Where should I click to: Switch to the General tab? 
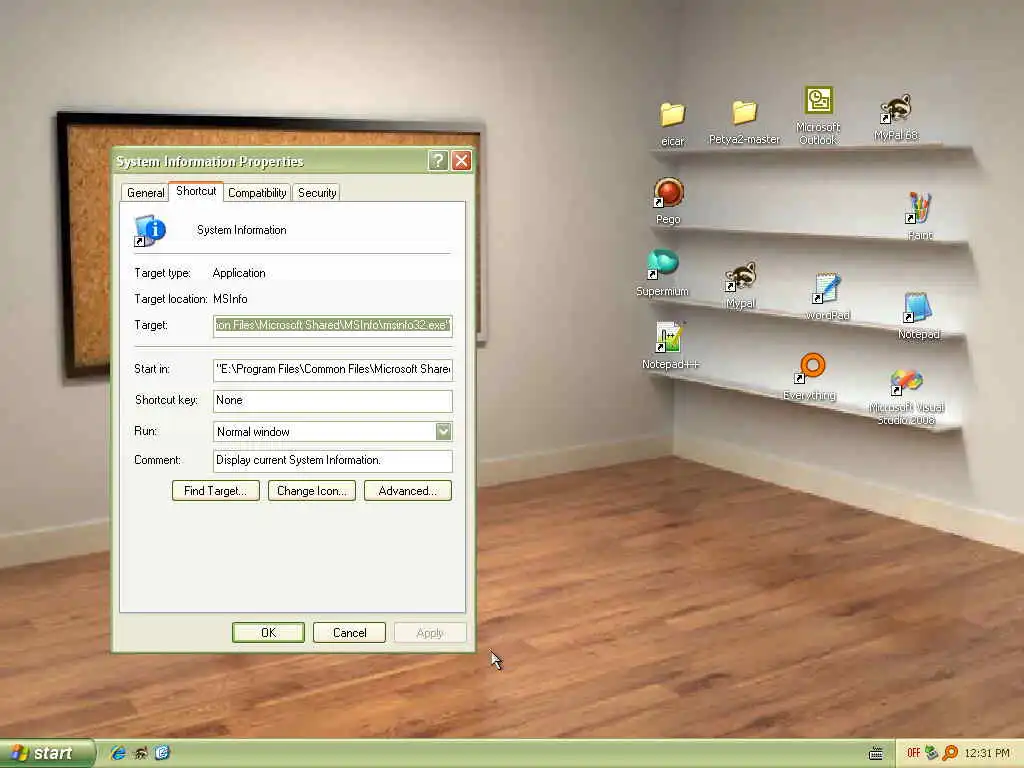point(145,193)
